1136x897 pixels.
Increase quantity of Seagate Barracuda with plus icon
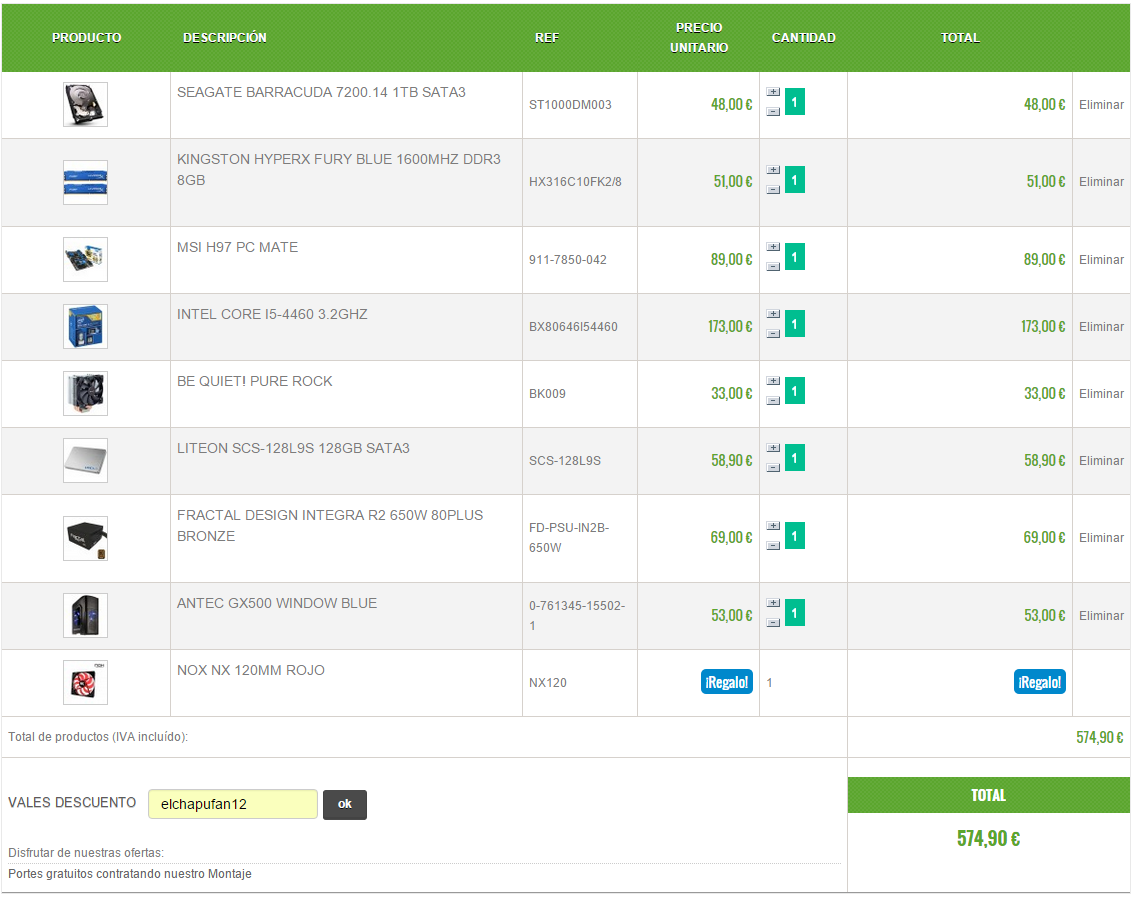773,92
